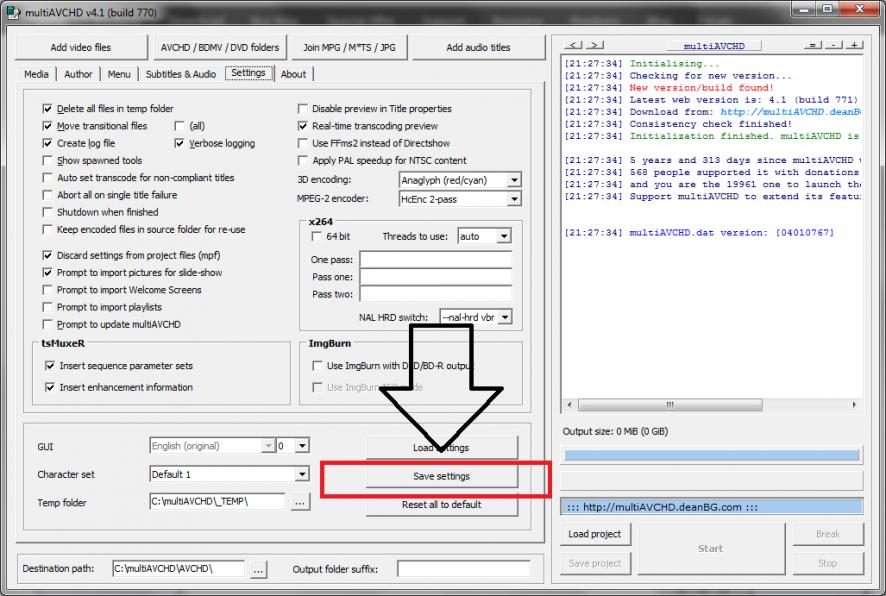Viewport: 886px width, 596px height.
Task: Expand Threads to use dropdown
Action: [x=503, y=237]
